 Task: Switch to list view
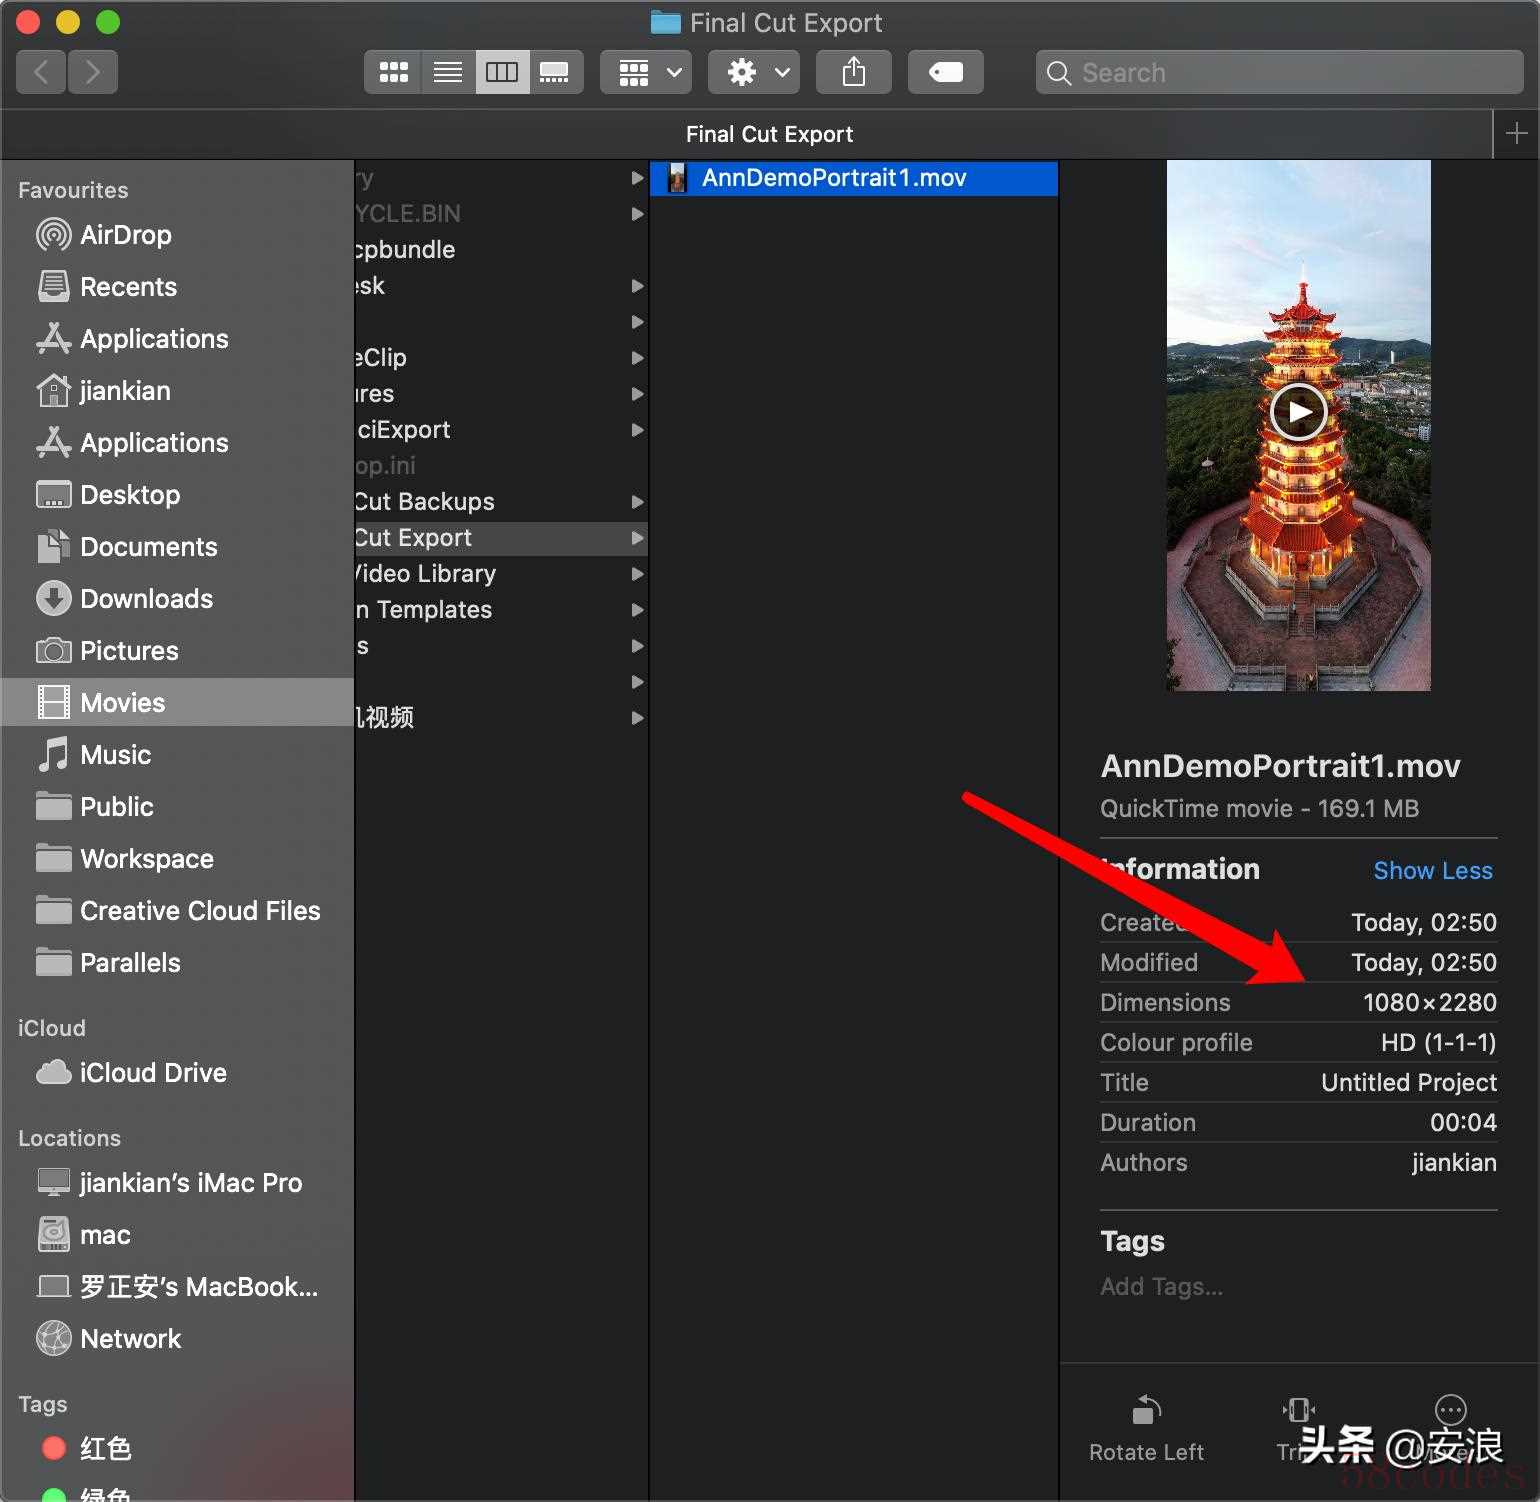point(448,72)
